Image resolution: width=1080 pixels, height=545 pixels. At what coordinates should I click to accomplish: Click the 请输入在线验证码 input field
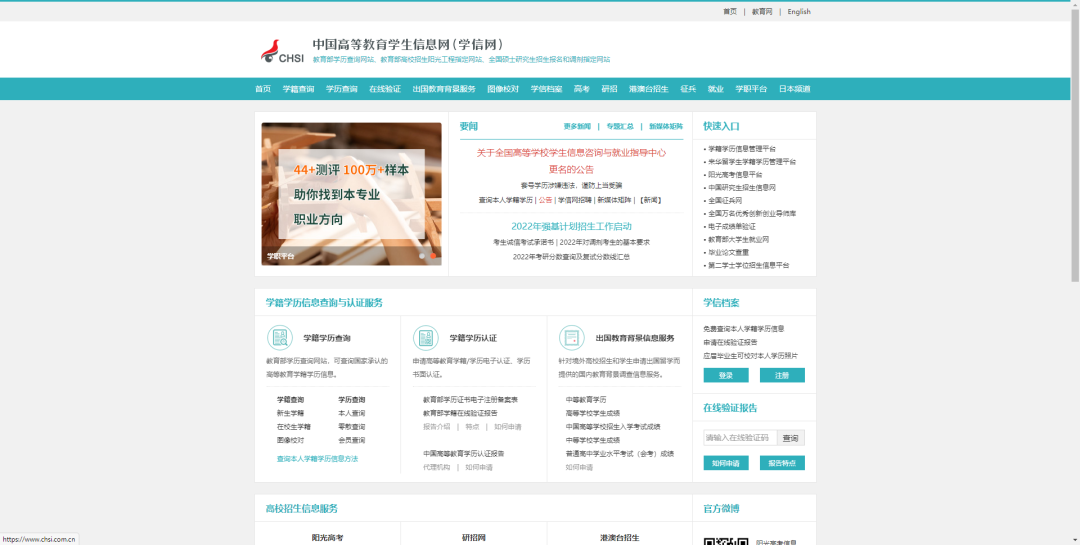coord(740,438)
